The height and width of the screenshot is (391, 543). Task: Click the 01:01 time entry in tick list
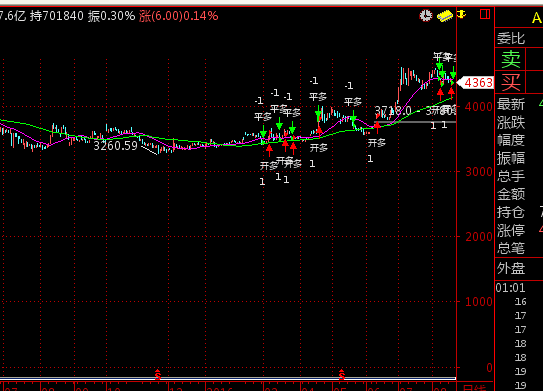(510, 288)
